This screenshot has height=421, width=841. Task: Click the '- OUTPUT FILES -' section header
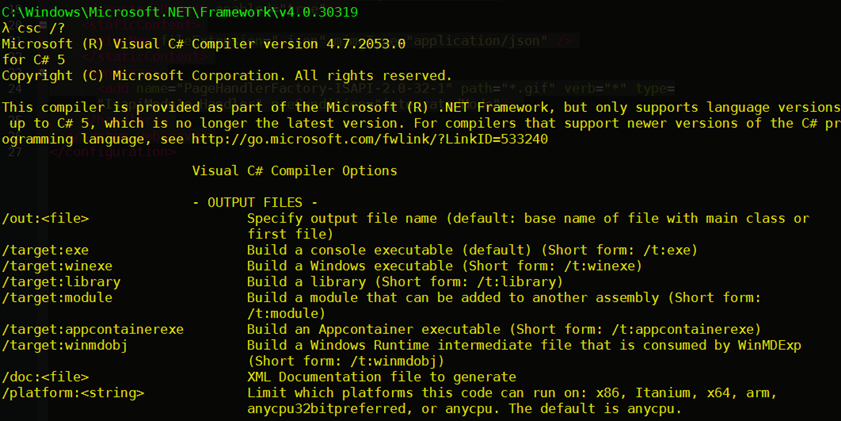[x=255, y=203]
